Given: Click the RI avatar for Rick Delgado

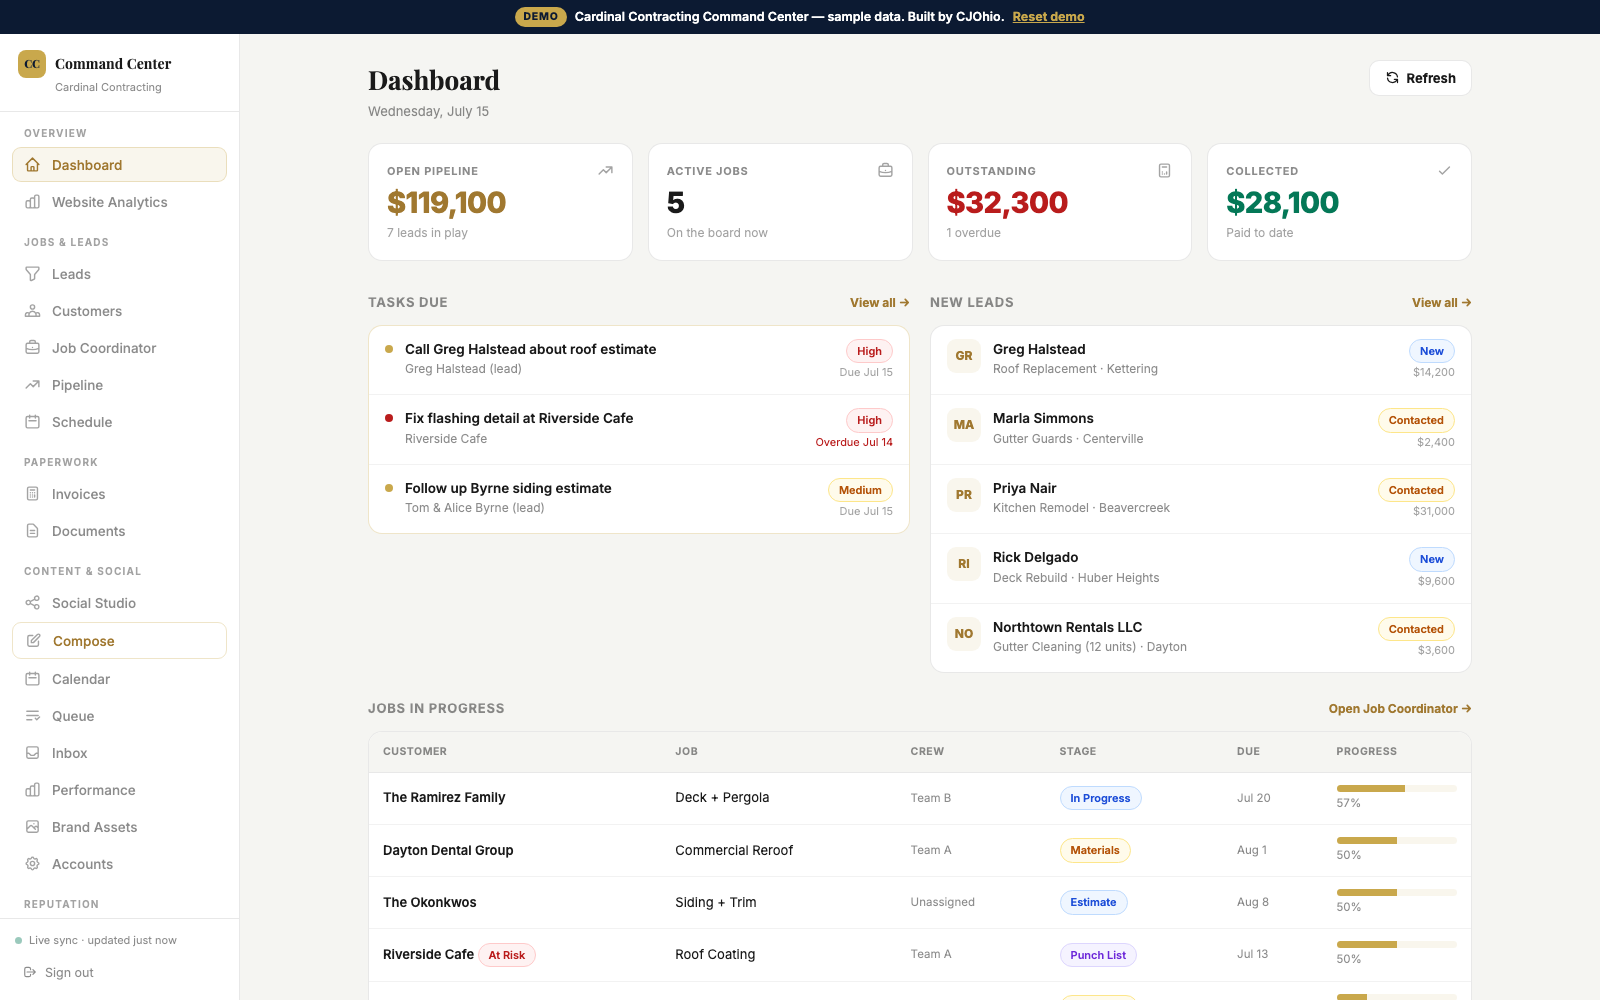Looking at the screenshot, I should tap(964, 564).
